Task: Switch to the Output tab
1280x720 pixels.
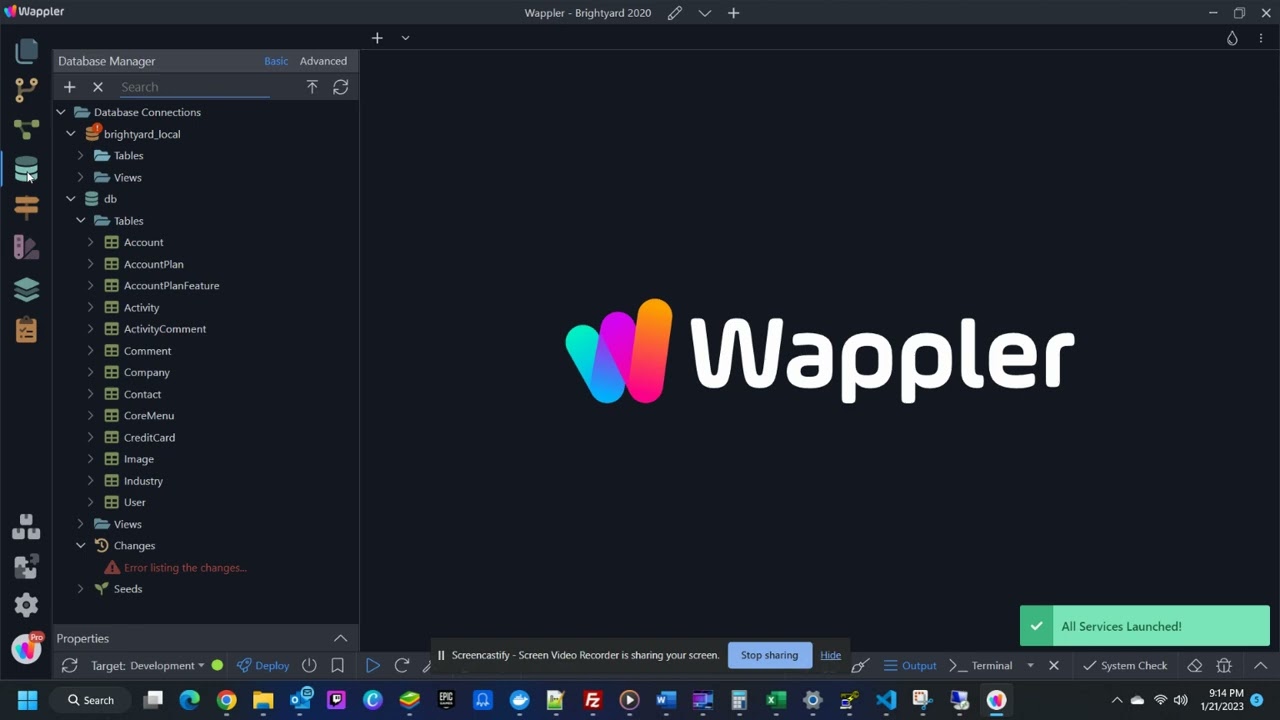Action: (910, 666)
